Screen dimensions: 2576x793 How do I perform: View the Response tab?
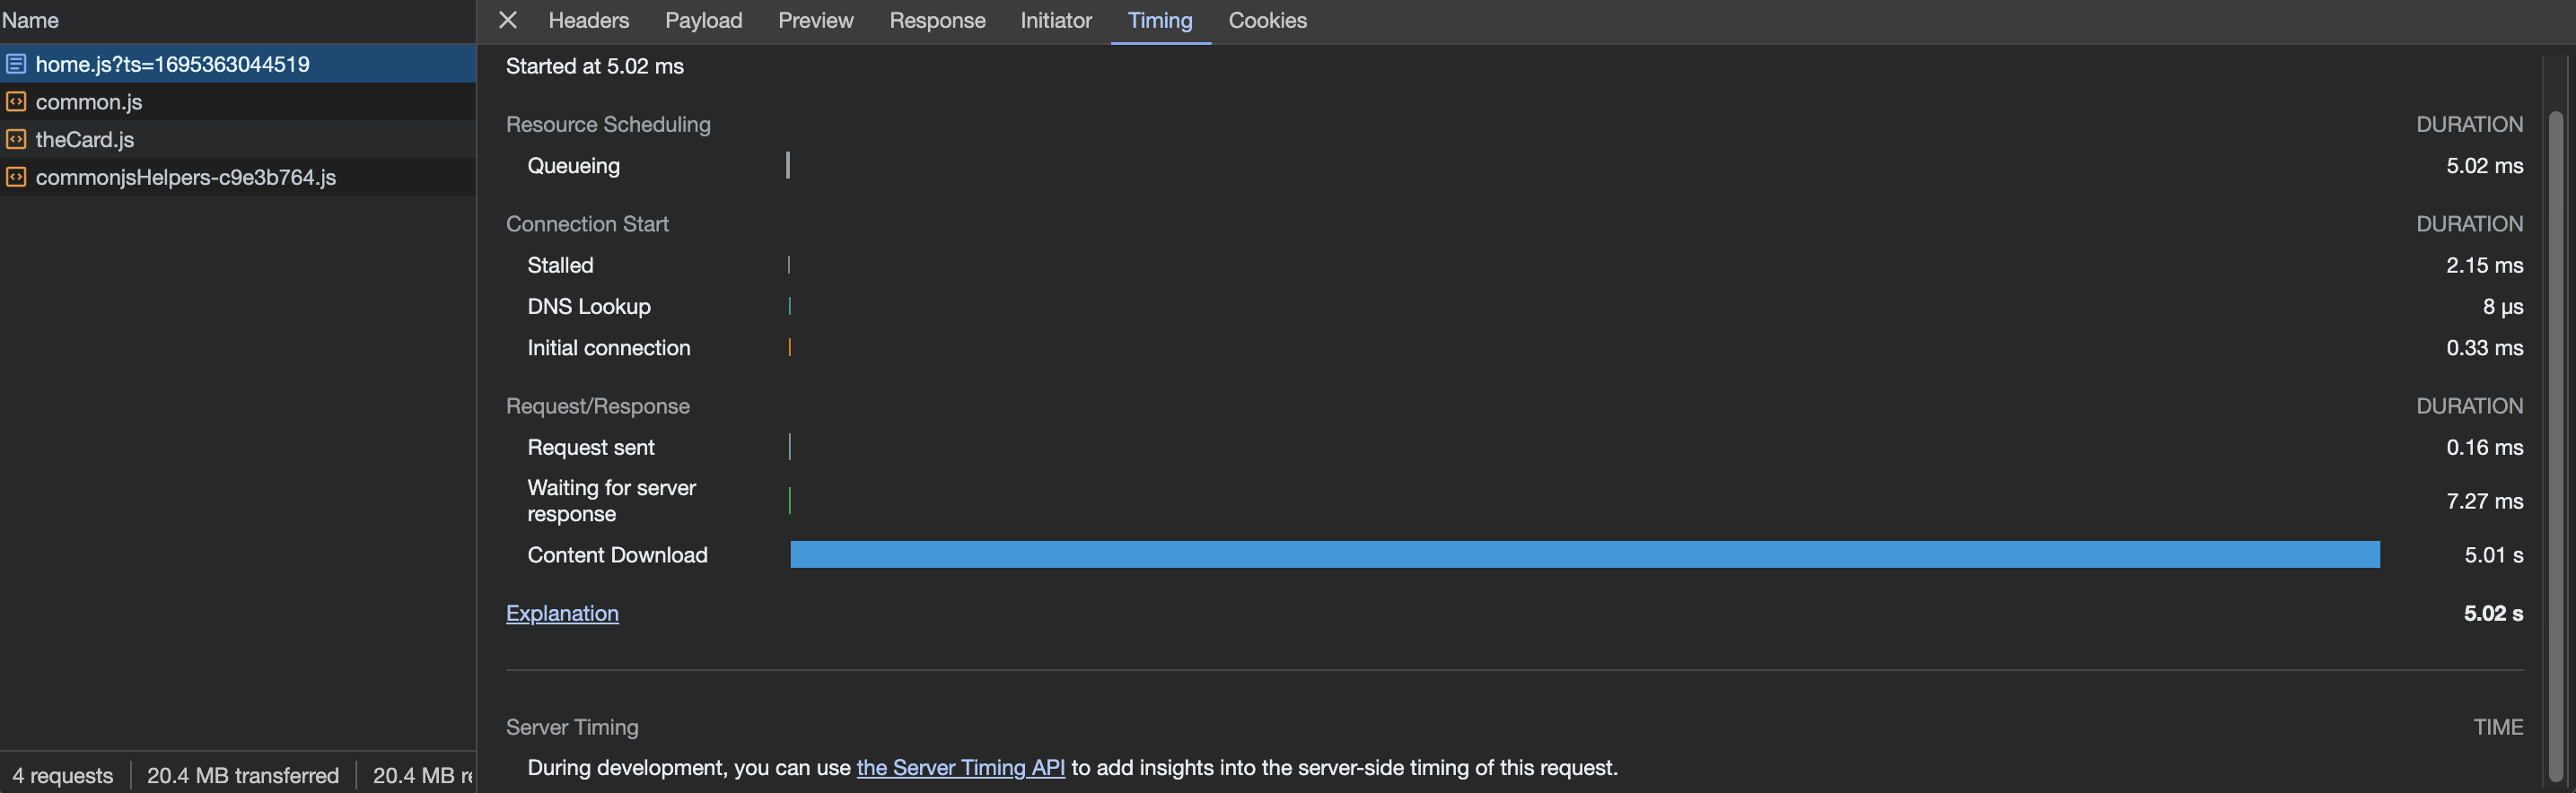click(x=937, y=20)
